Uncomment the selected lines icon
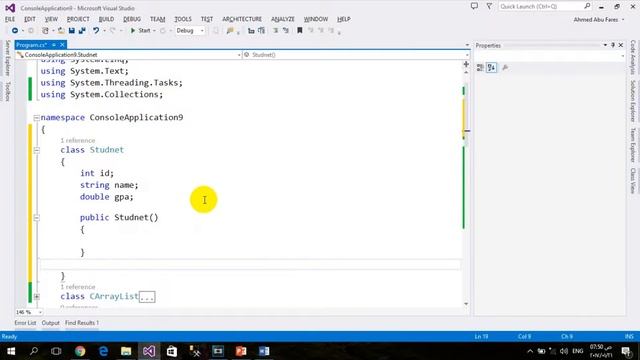 pos(286,31)
